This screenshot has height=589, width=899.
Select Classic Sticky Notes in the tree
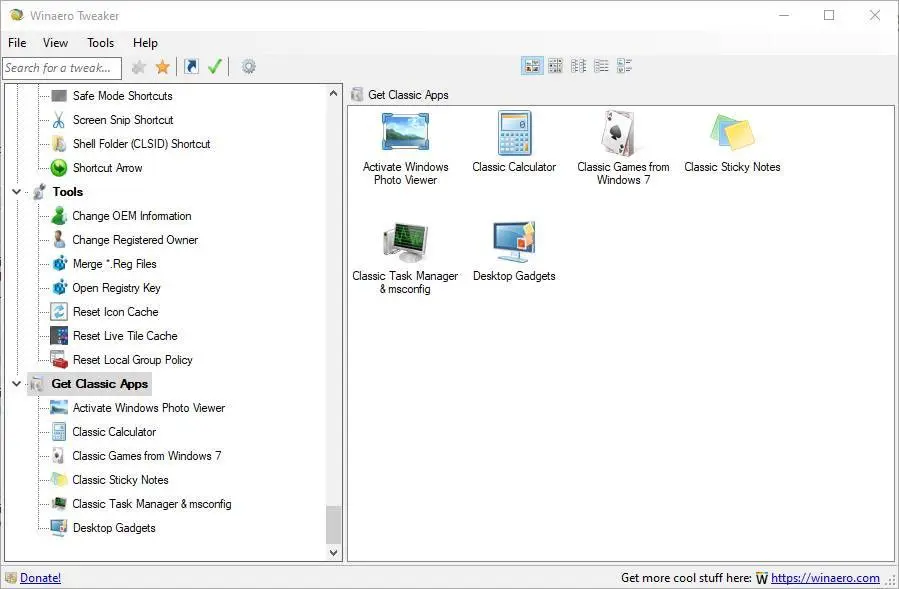coord(120,480)
